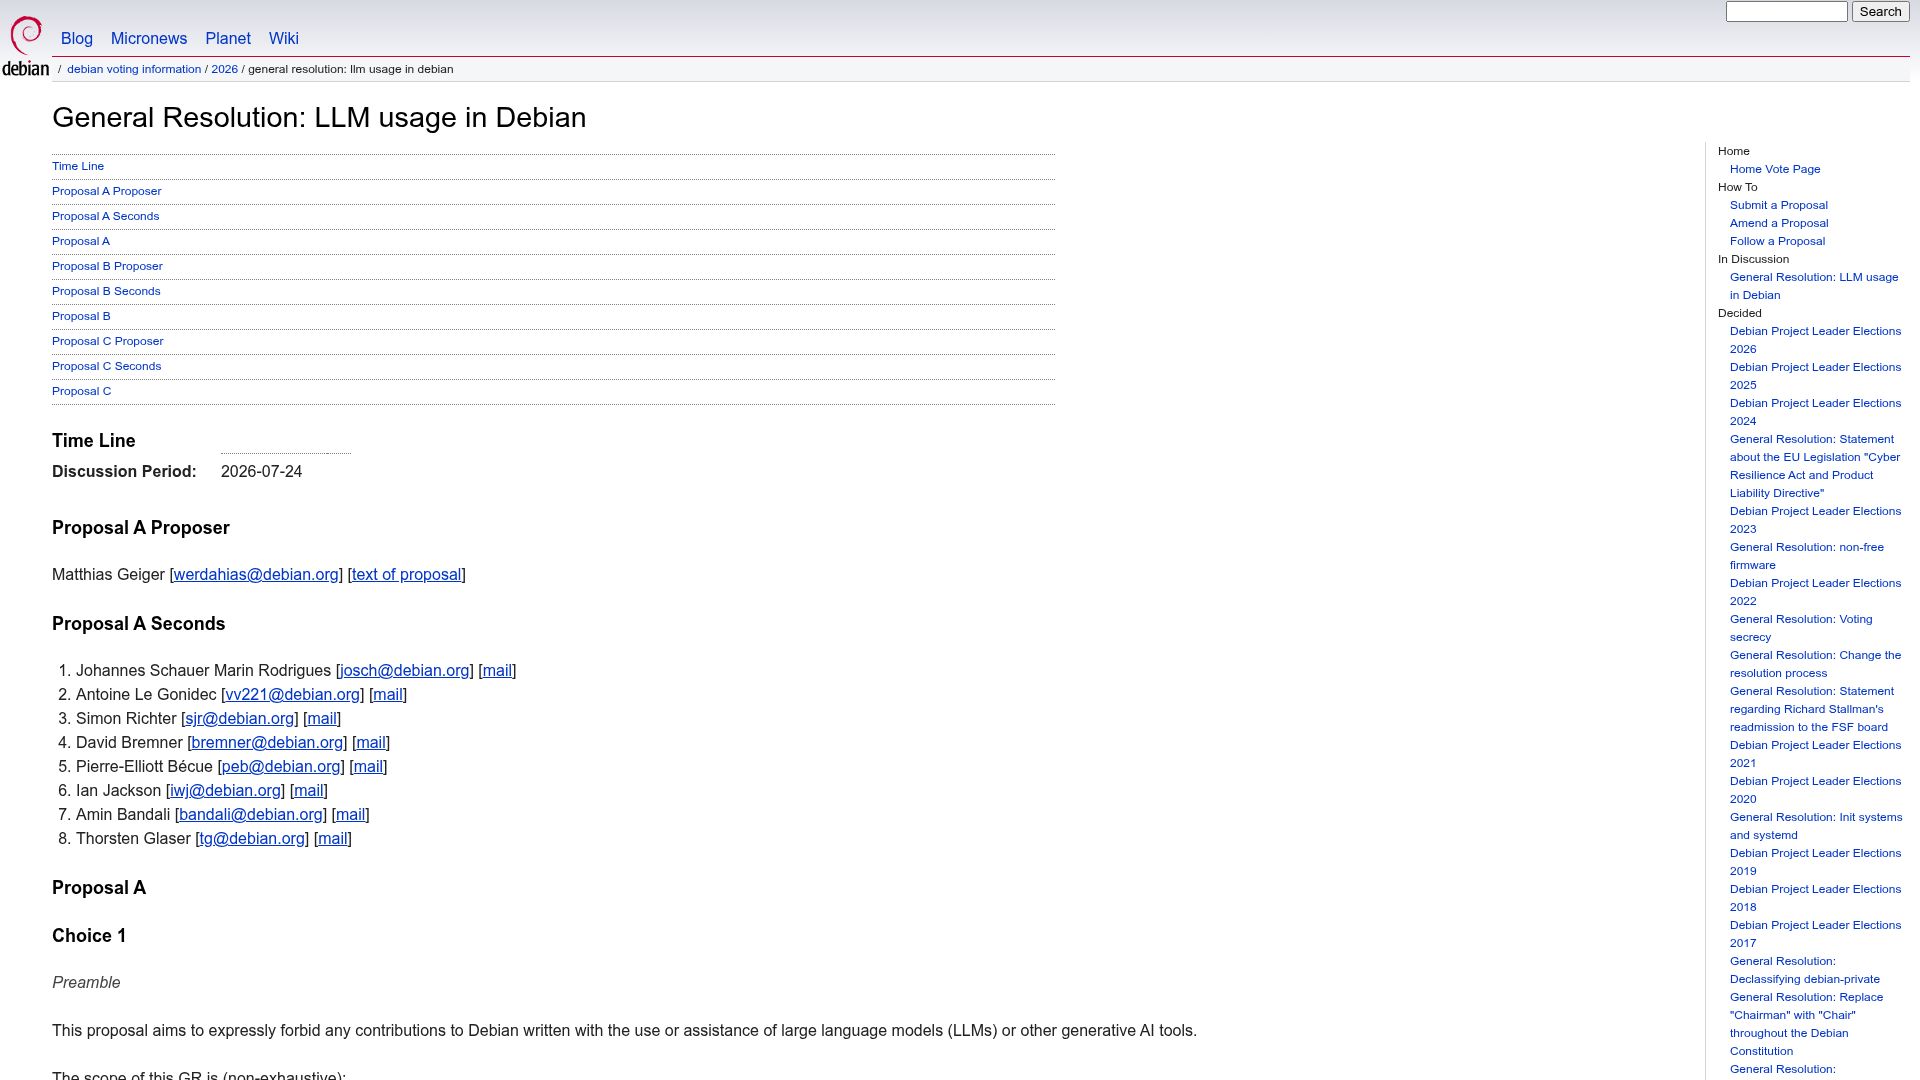
Task: Click iwj@debian.org email link
Action: click(x=226, y=790)
